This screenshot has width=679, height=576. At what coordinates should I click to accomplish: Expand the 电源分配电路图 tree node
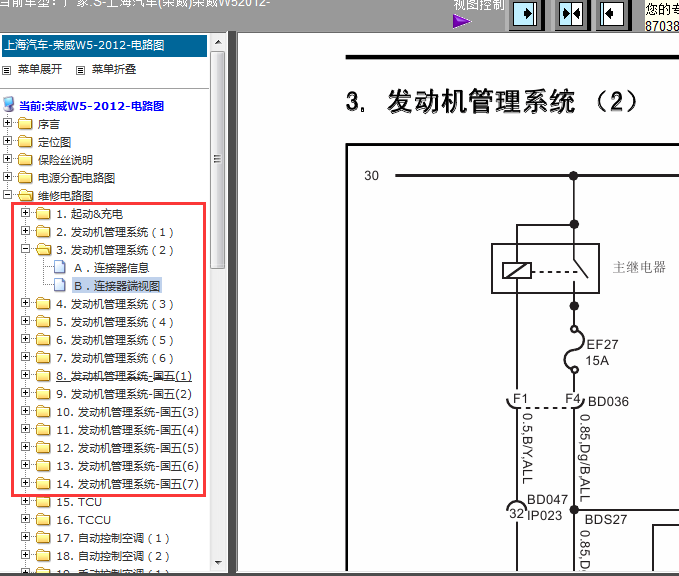[7, 176]
